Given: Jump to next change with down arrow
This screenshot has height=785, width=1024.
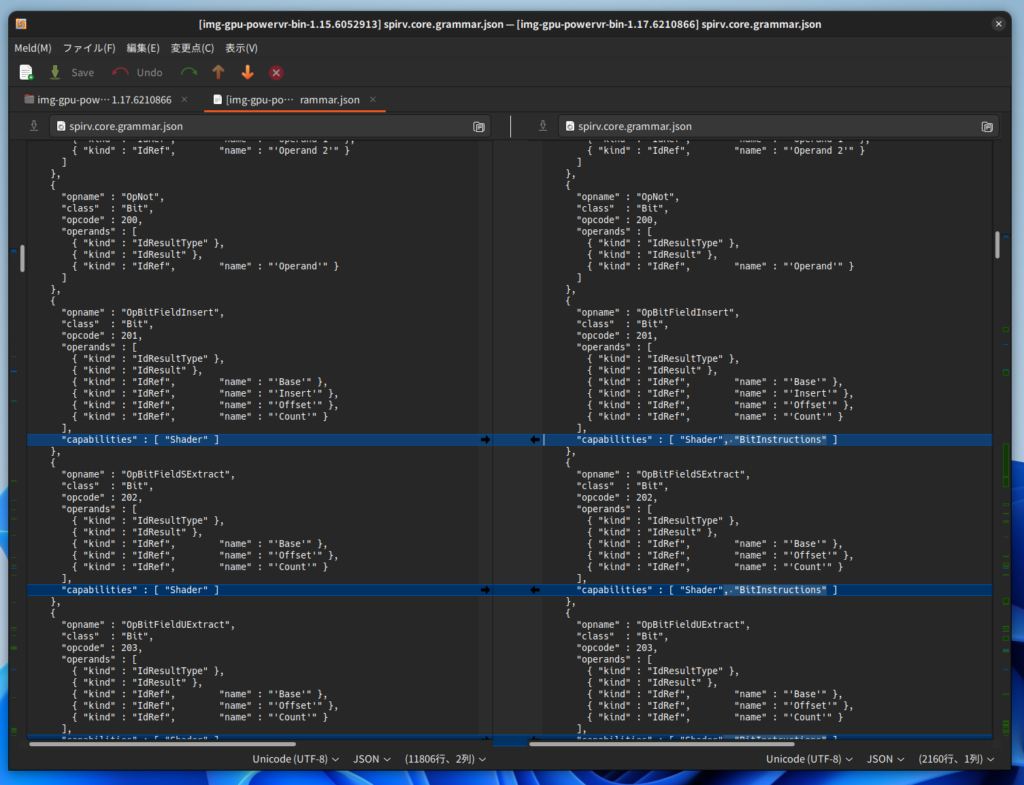Looking at the screenshot, I should 248,72.
